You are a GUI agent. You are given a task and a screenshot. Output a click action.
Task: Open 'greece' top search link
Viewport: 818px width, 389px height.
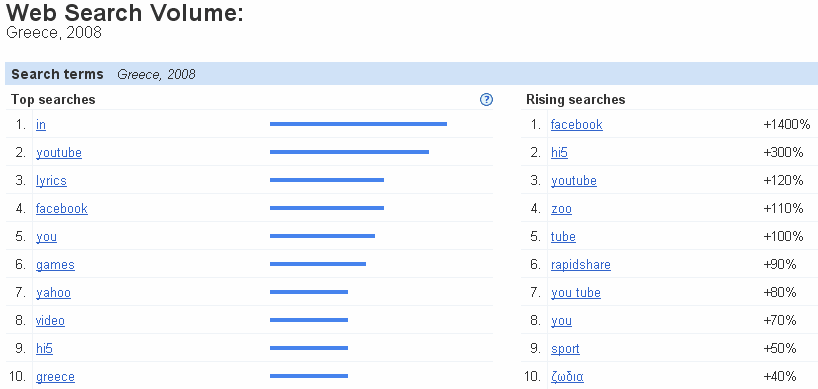55,377
